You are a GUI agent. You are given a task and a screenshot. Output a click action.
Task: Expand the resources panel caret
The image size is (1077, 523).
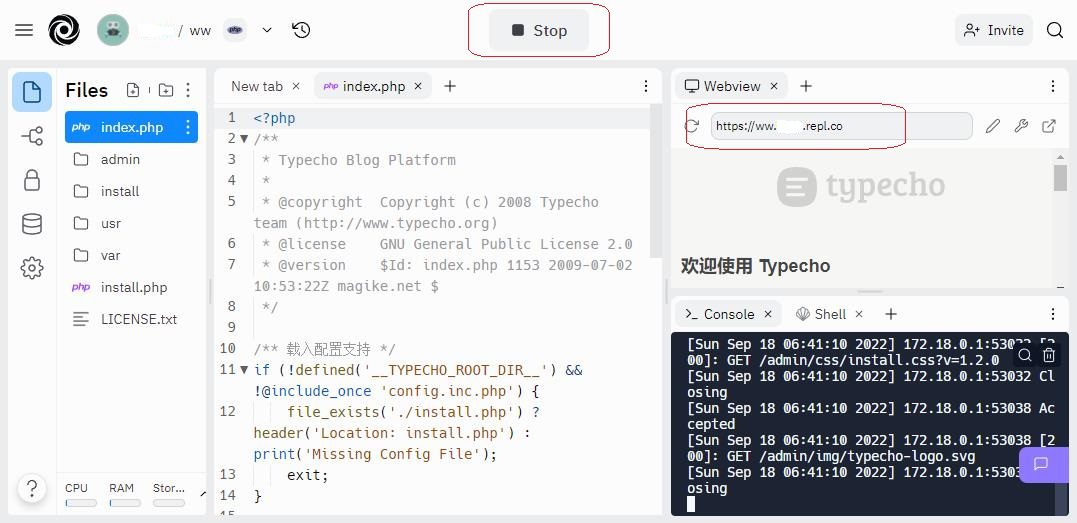tap(203, 494)
